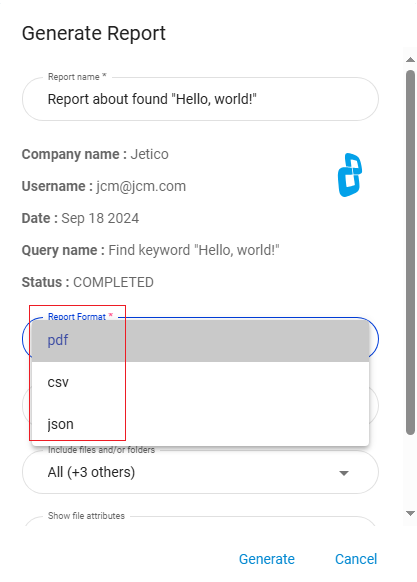Click the scrollbar up arrow

(410, 59)
